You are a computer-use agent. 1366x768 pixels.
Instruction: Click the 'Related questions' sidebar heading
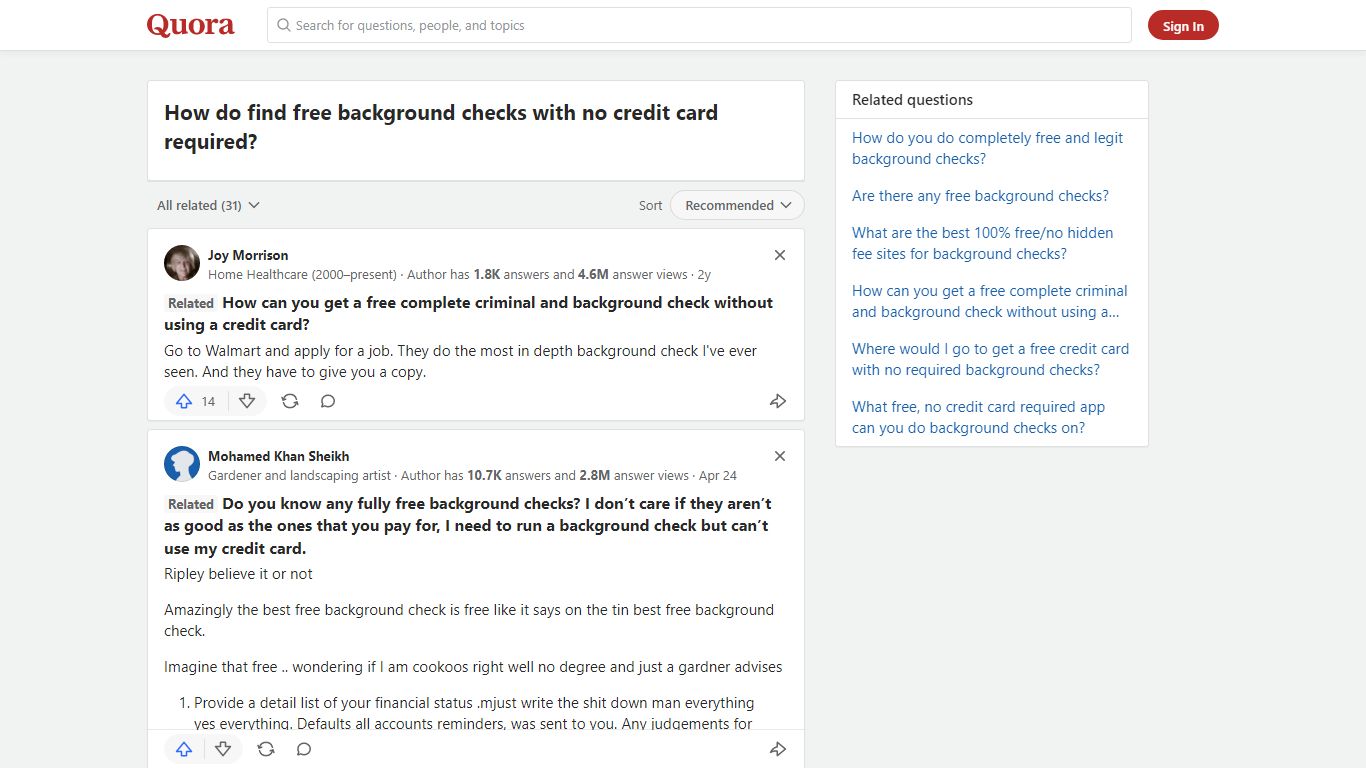tap(912, 100)
